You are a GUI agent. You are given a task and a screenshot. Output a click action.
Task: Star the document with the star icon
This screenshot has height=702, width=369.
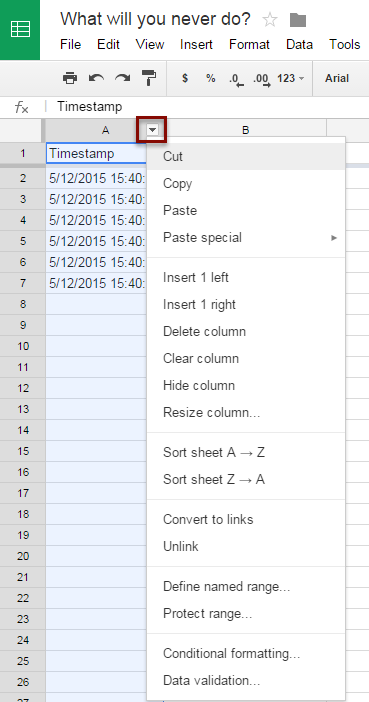pos(270,20)
